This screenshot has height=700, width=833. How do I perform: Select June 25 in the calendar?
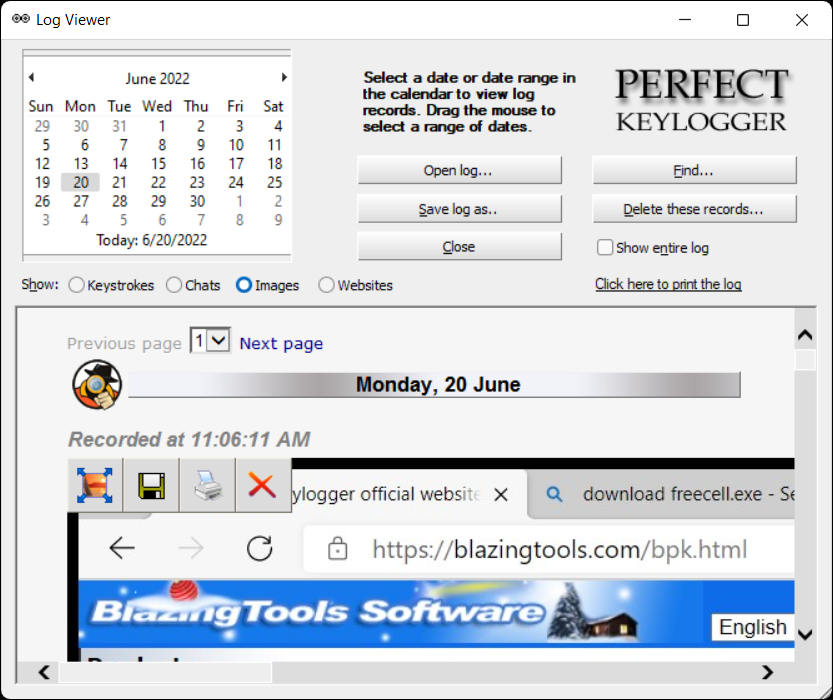click(274, 182)
